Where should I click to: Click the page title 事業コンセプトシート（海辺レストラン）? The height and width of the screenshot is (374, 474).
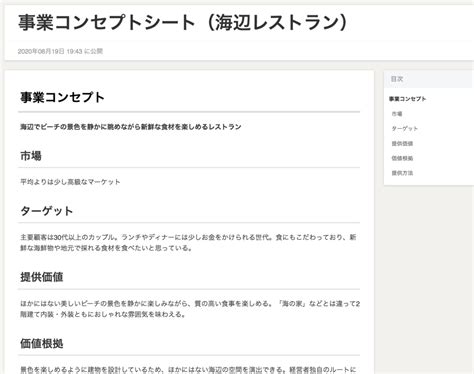click(183, 23)
